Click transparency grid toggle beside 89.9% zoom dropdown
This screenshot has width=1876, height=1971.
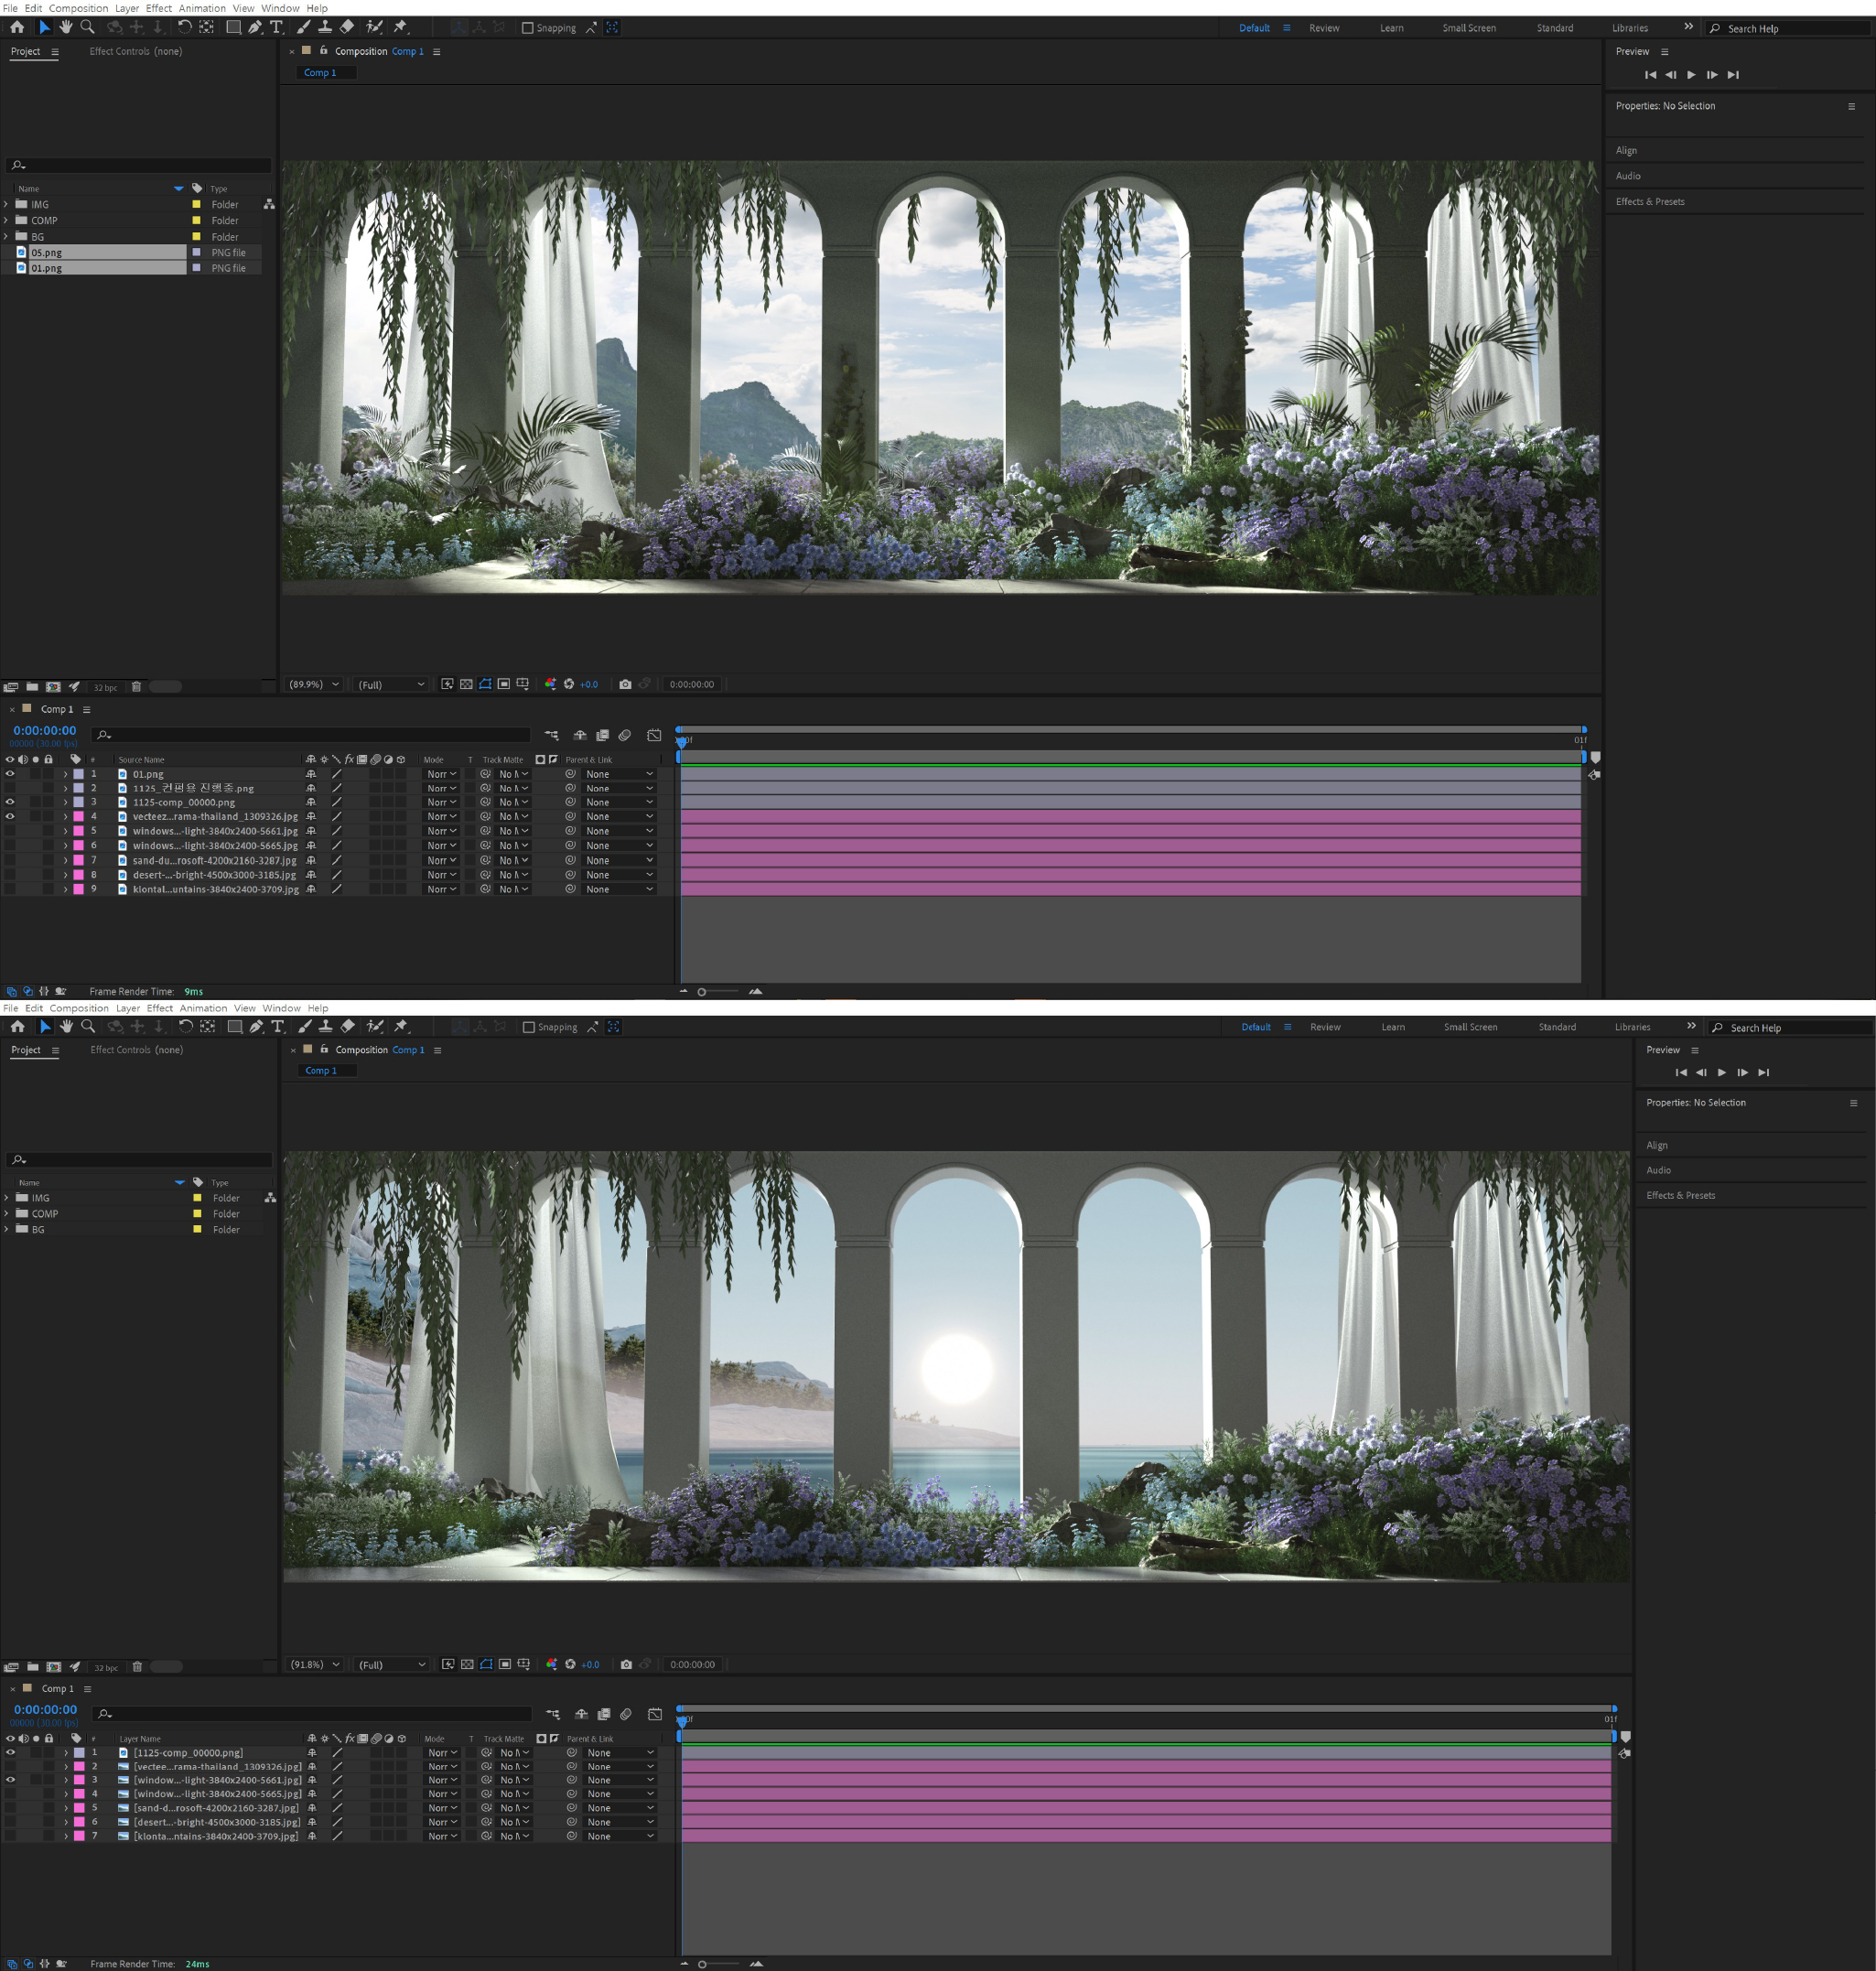[x=466, y=684]
